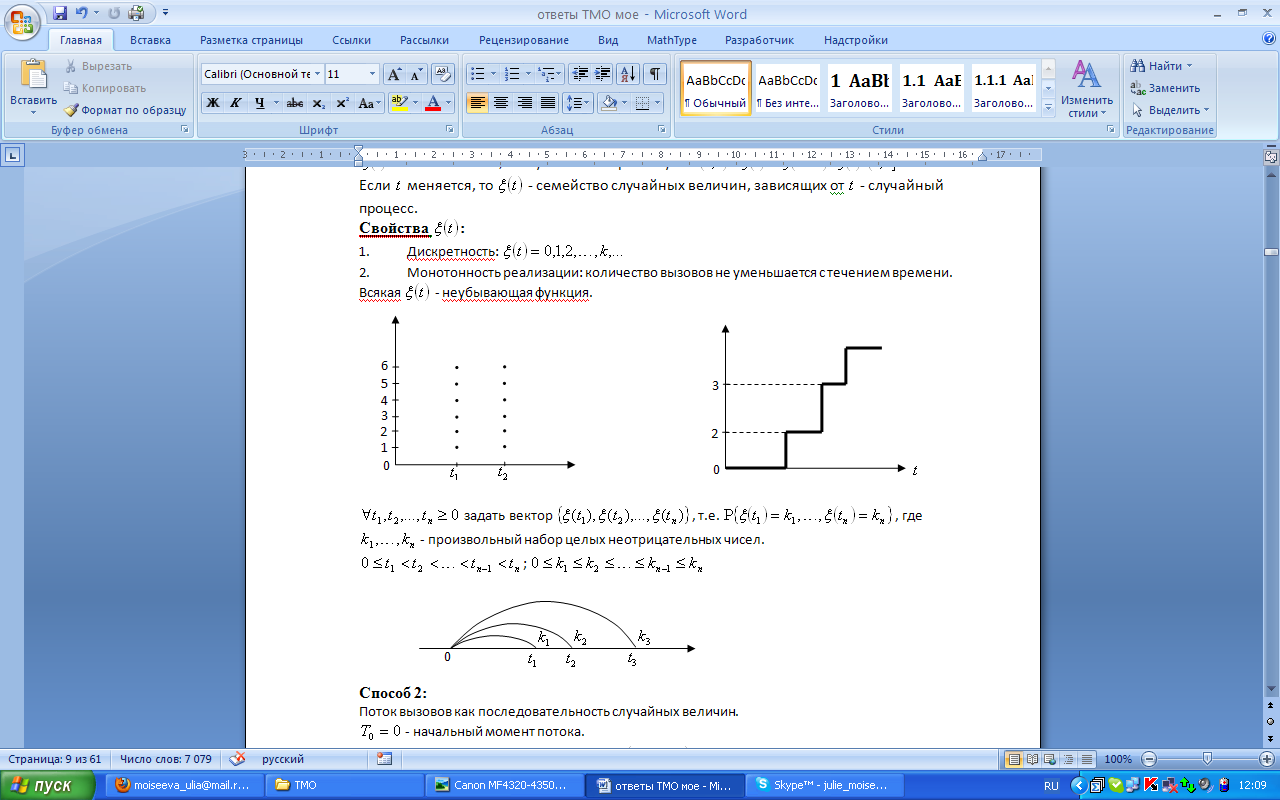This screenshot has width=1280, height=800.
Task: Click Cut (Вырезать) button
Action: [98, 66]
